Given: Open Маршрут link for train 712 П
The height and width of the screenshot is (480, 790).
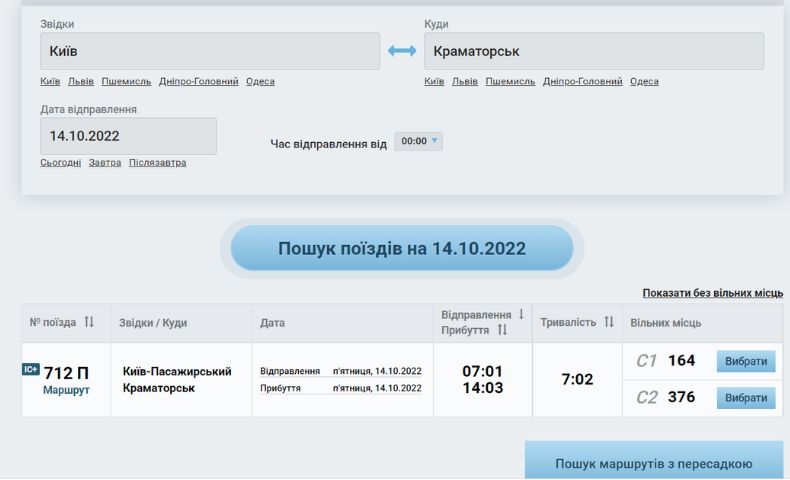Looking at the screenshot, I should click(x=66, y=391).
